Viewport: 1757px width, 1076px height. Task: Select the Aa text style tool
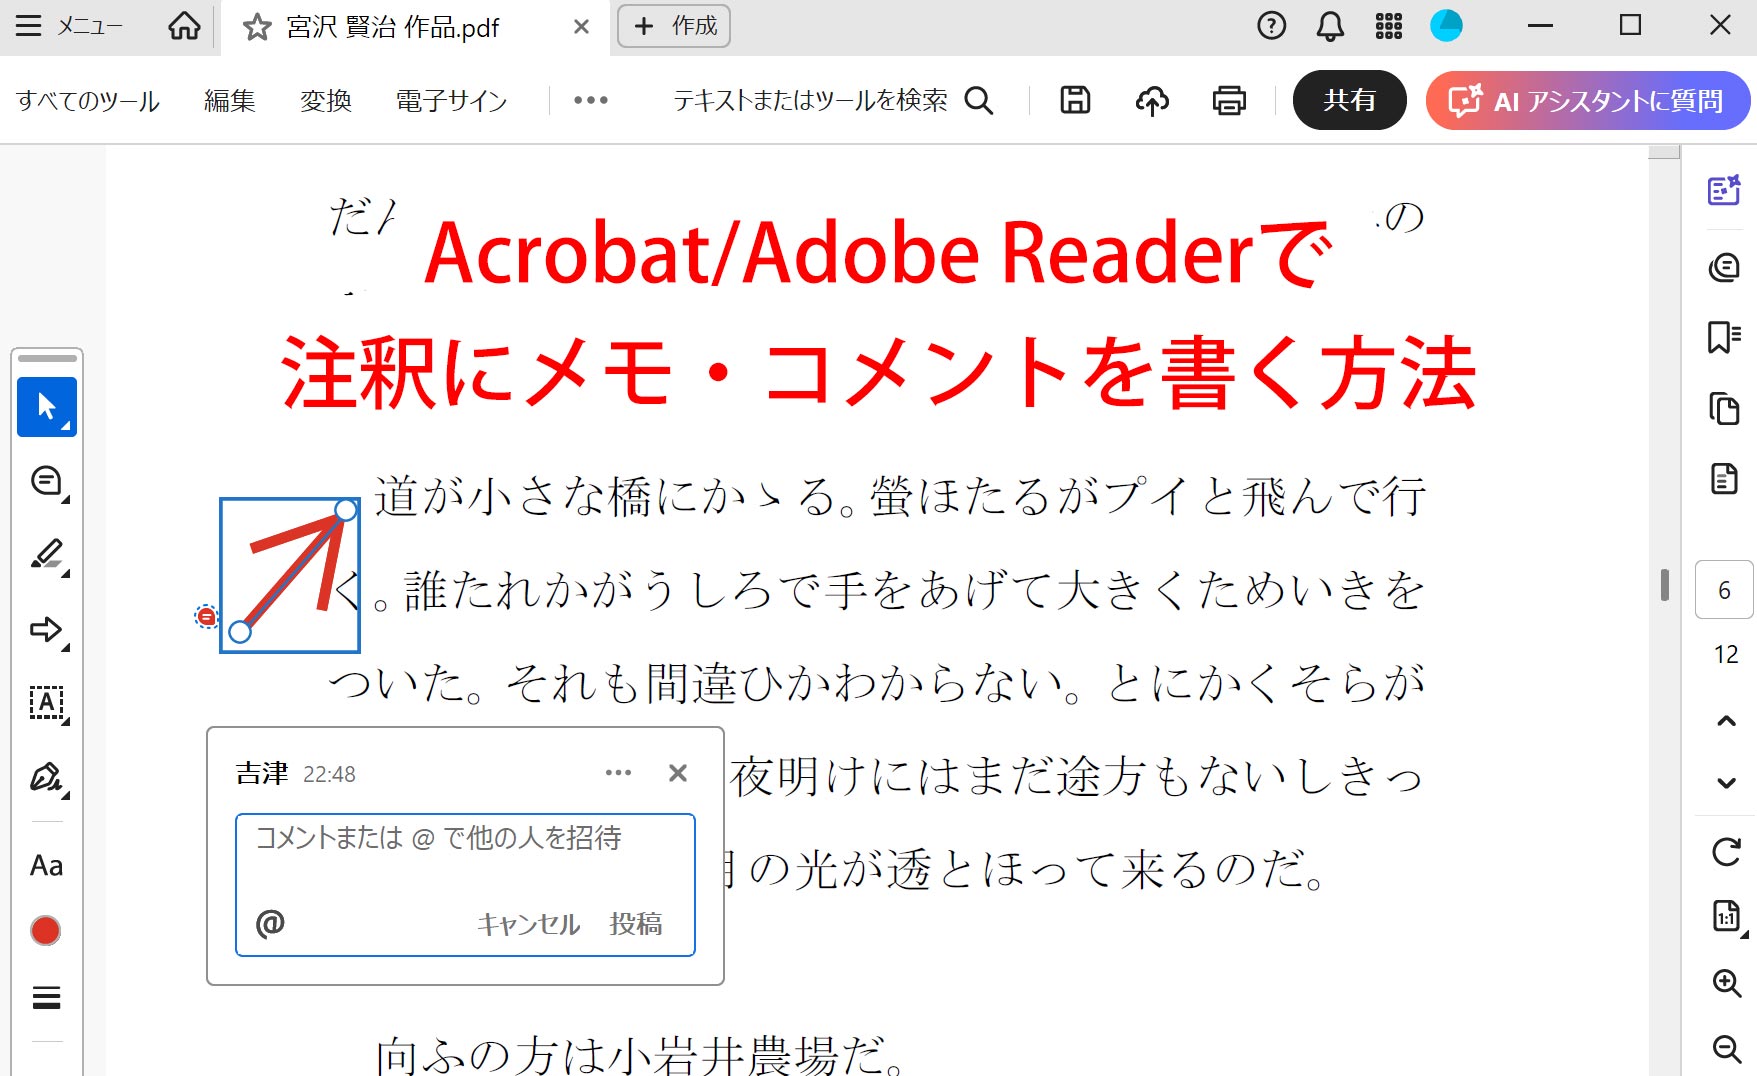(46, 865)
